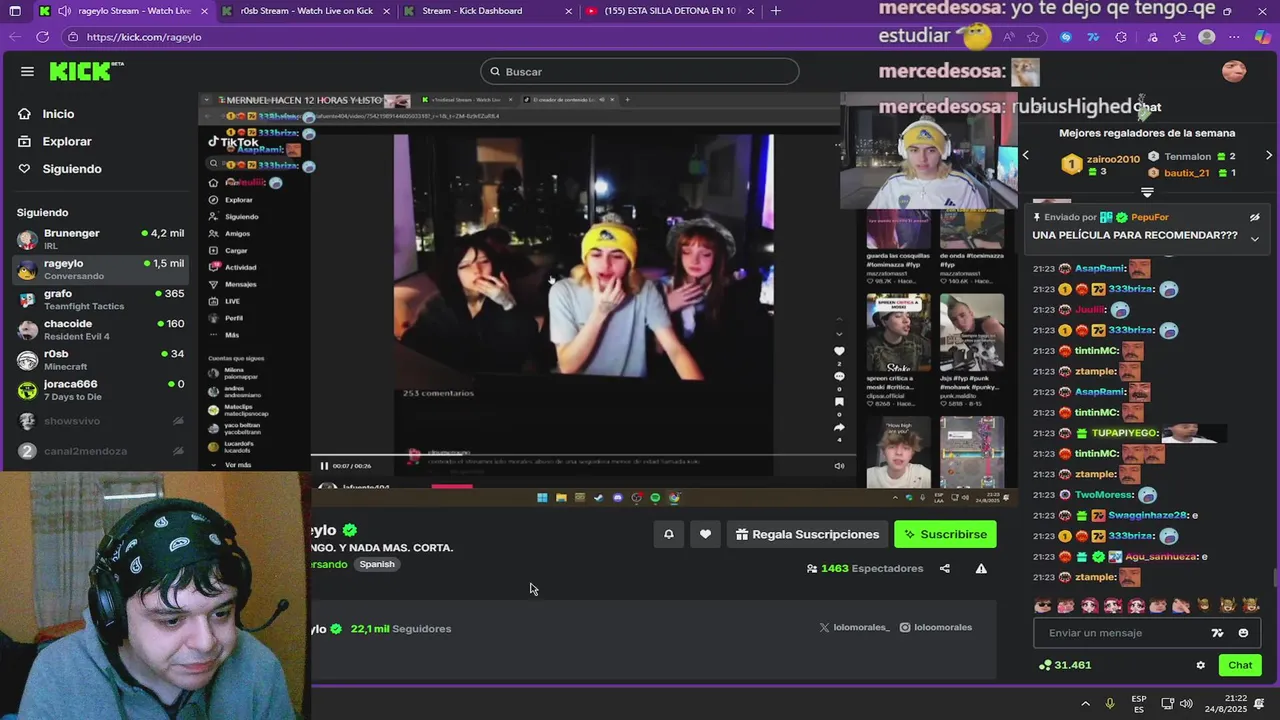1280x720 pixels.
Task: Open the 31.461 channel points balance
Action: click(x=1065, y=665)
